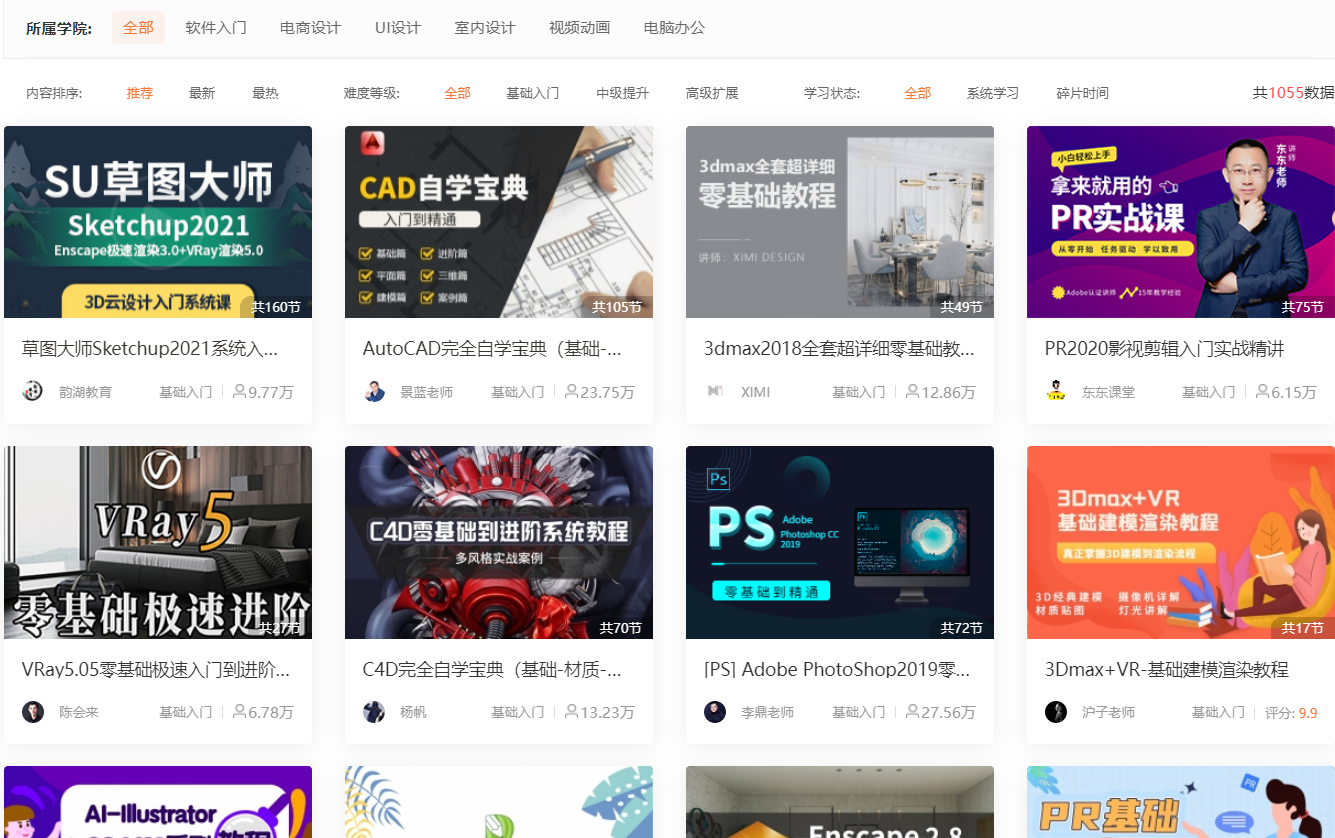Click the 共105节 lesson count badge
This screenshot has width=1335, height=838.
click(617, 307)
